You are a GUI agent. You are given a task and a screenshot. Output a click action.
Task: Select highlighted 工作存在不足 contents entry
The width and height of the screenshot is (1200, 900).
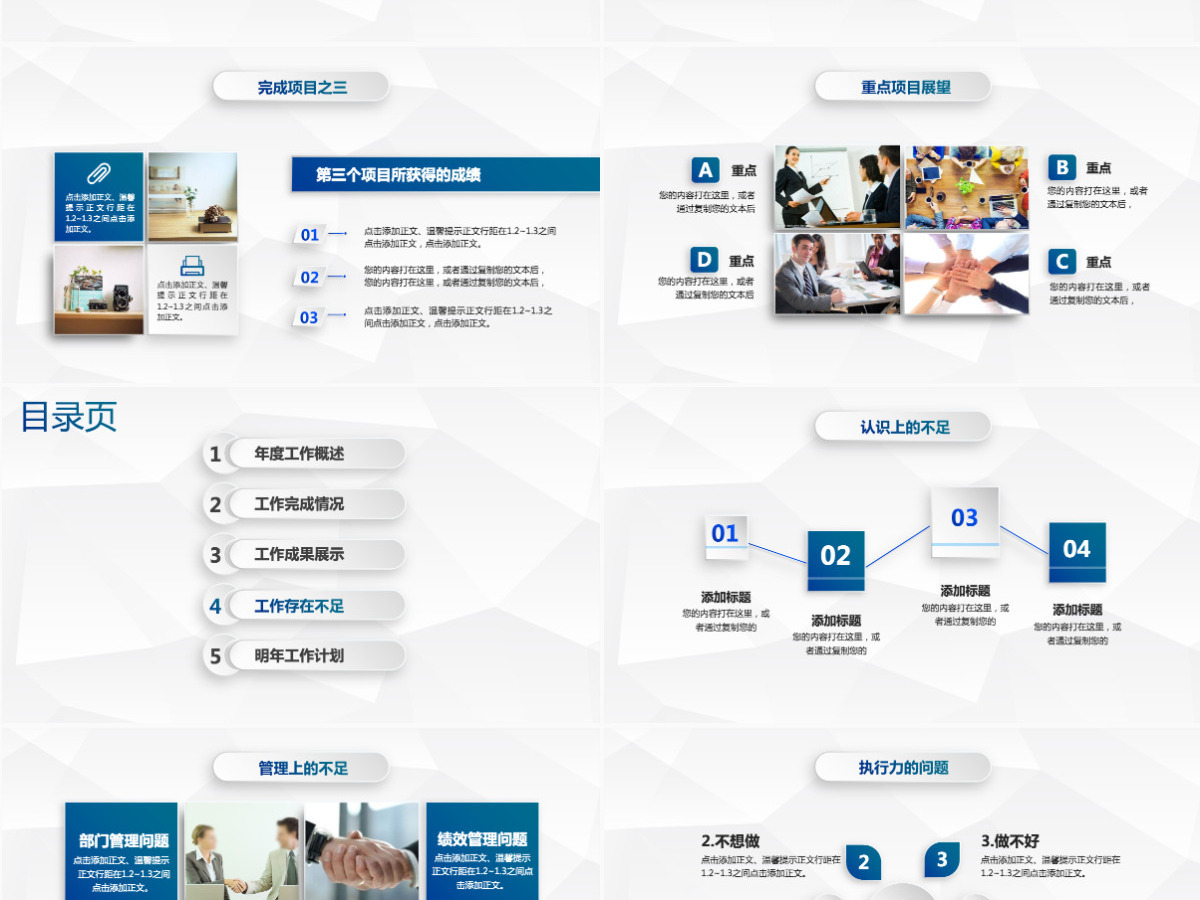[x=316, y=605]
